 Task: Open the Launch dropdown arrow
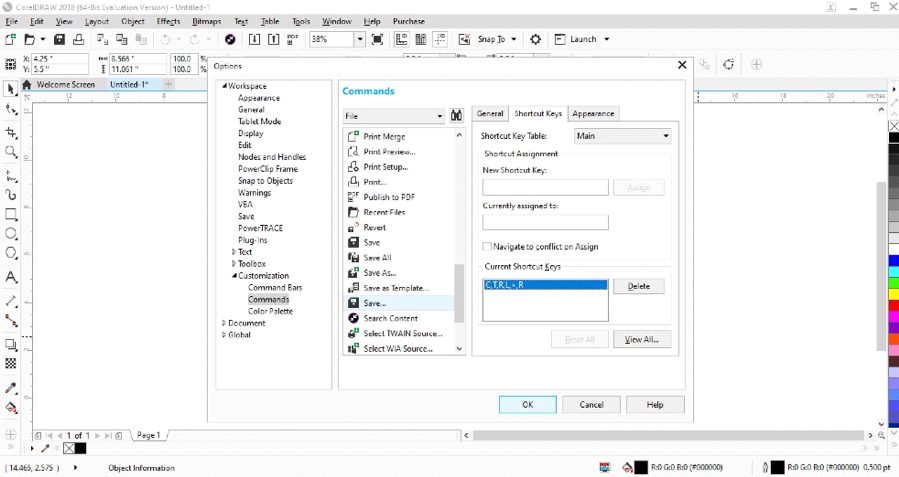[x=607, y=39]
